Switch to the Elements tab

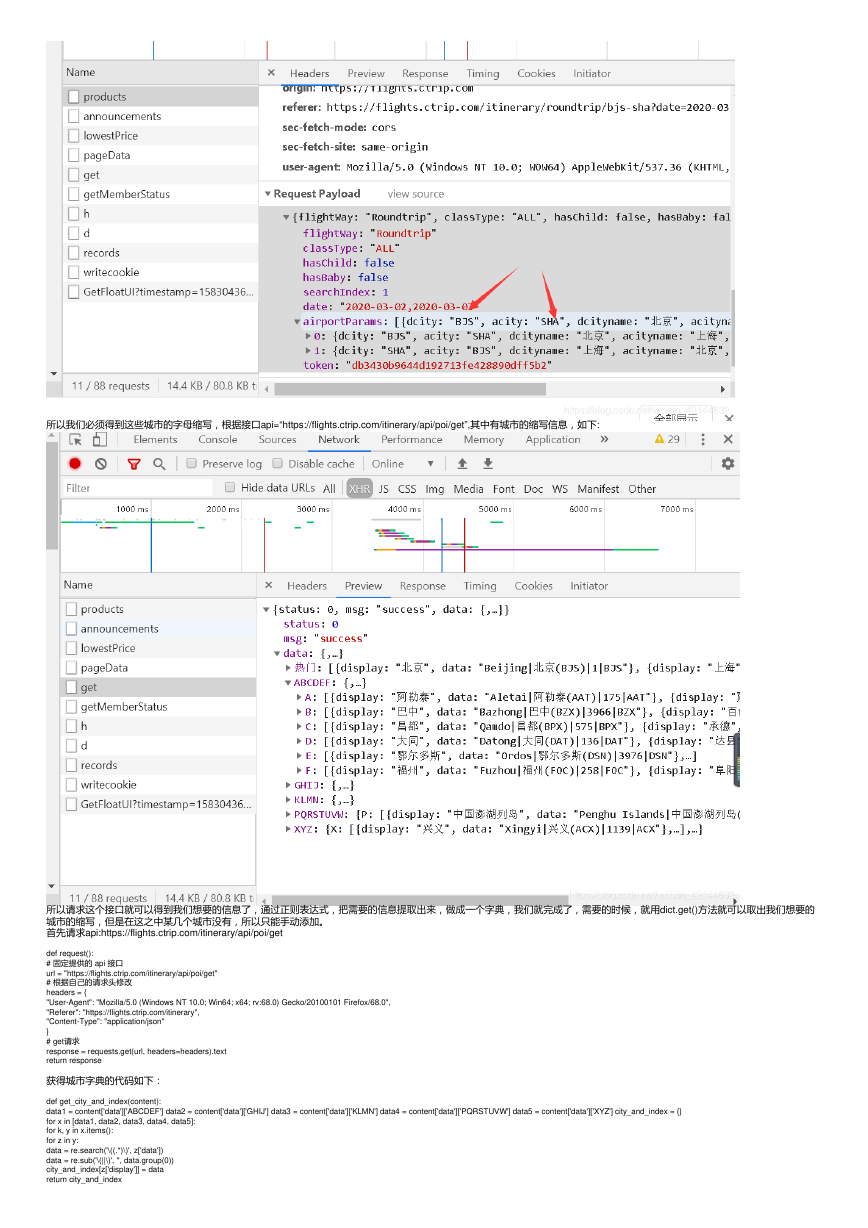click(x=155, y=439)
